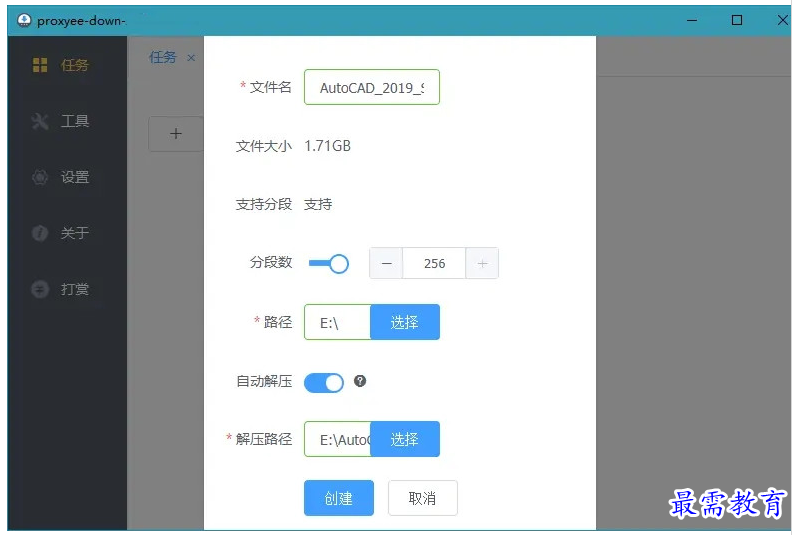Click the 创建 button

[339, 498]
